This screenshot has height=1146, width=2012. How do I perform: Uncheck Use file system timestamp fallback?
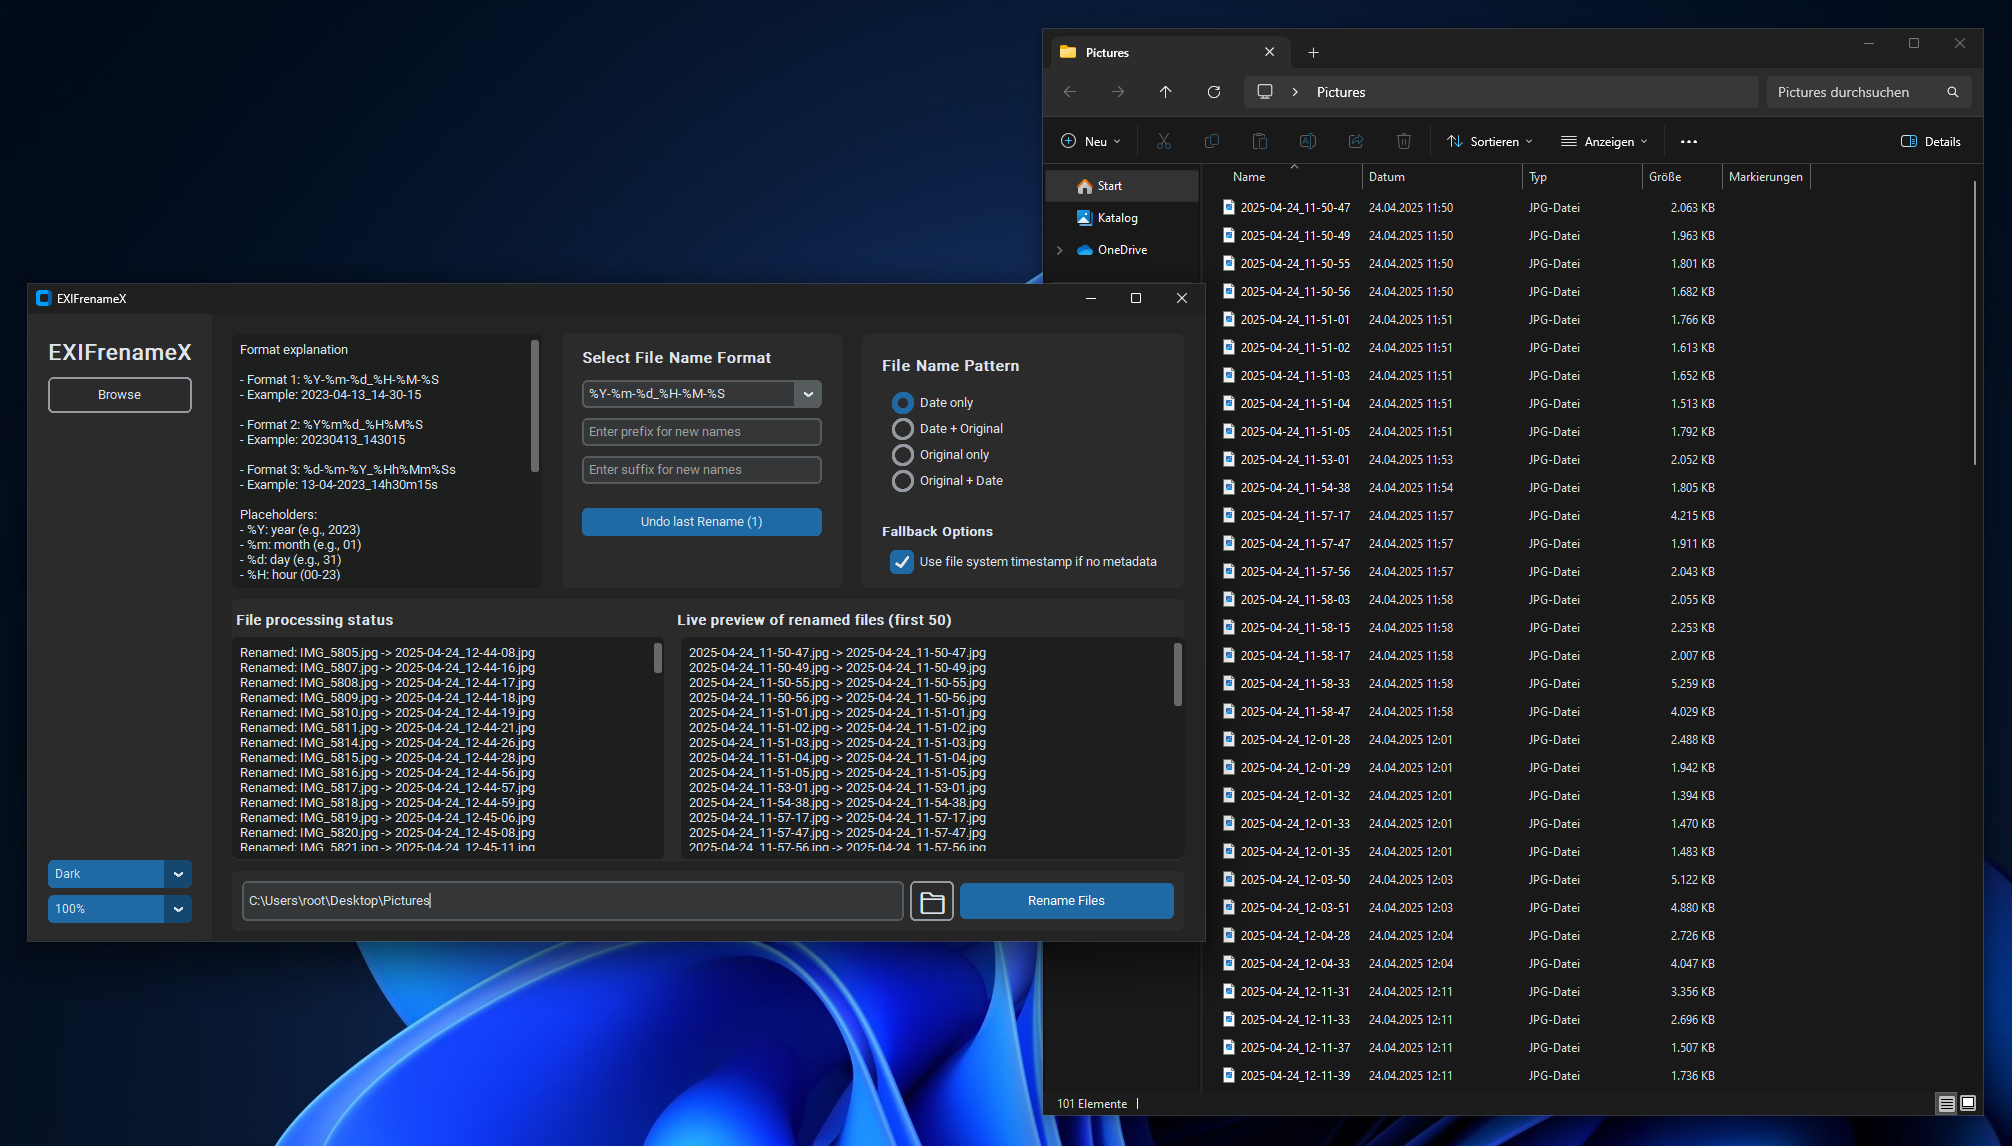pos(902,562)
